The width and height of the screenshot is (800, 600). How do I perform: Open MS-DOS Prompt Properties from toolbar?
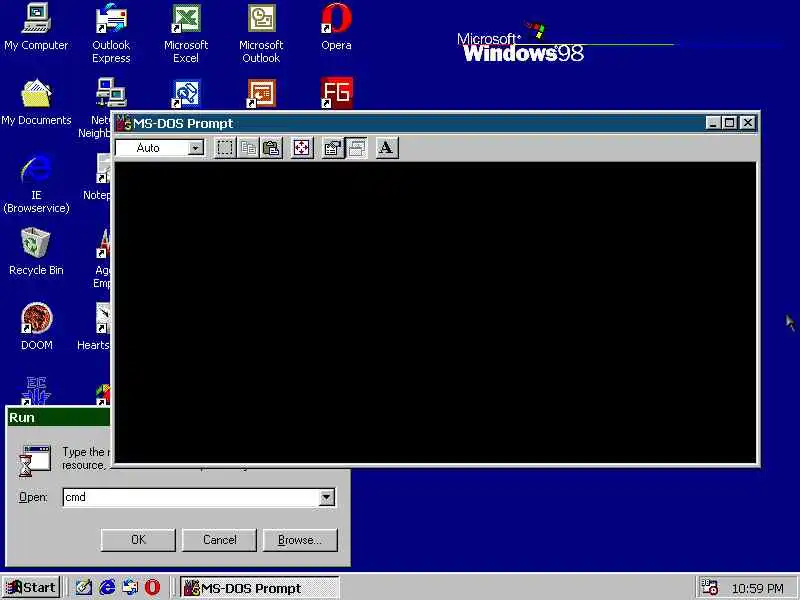pyautogui.click(x=332, y=148)
